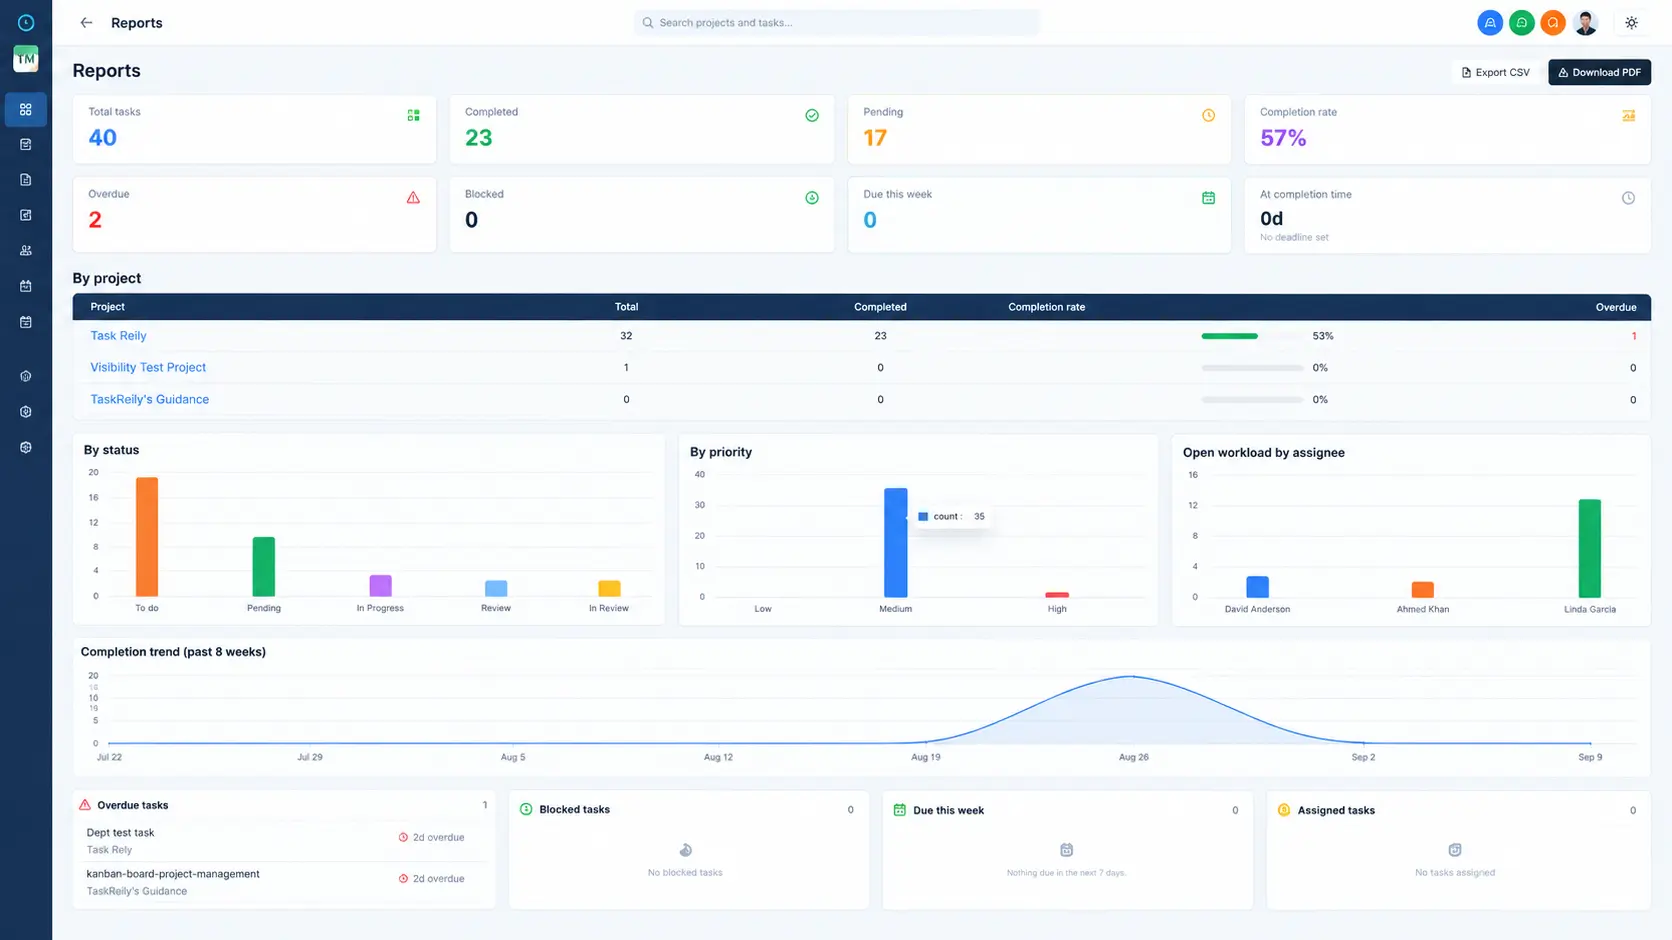Viewport: 1672px width, 940px height.
Task: Click the orange circular icon in header
Action: [x=1553, y=23]
